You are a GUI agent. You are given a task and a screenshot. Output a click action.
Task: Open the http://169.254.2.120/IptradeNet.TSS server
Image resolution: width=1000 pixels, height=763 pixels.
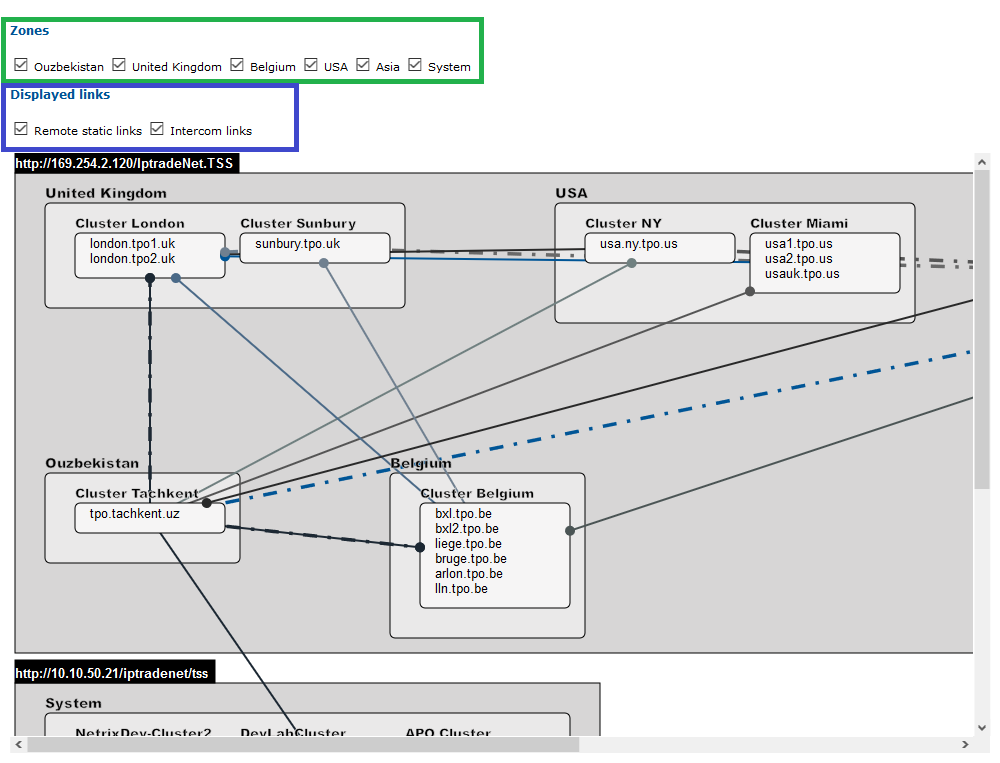[x=126, y=163]
